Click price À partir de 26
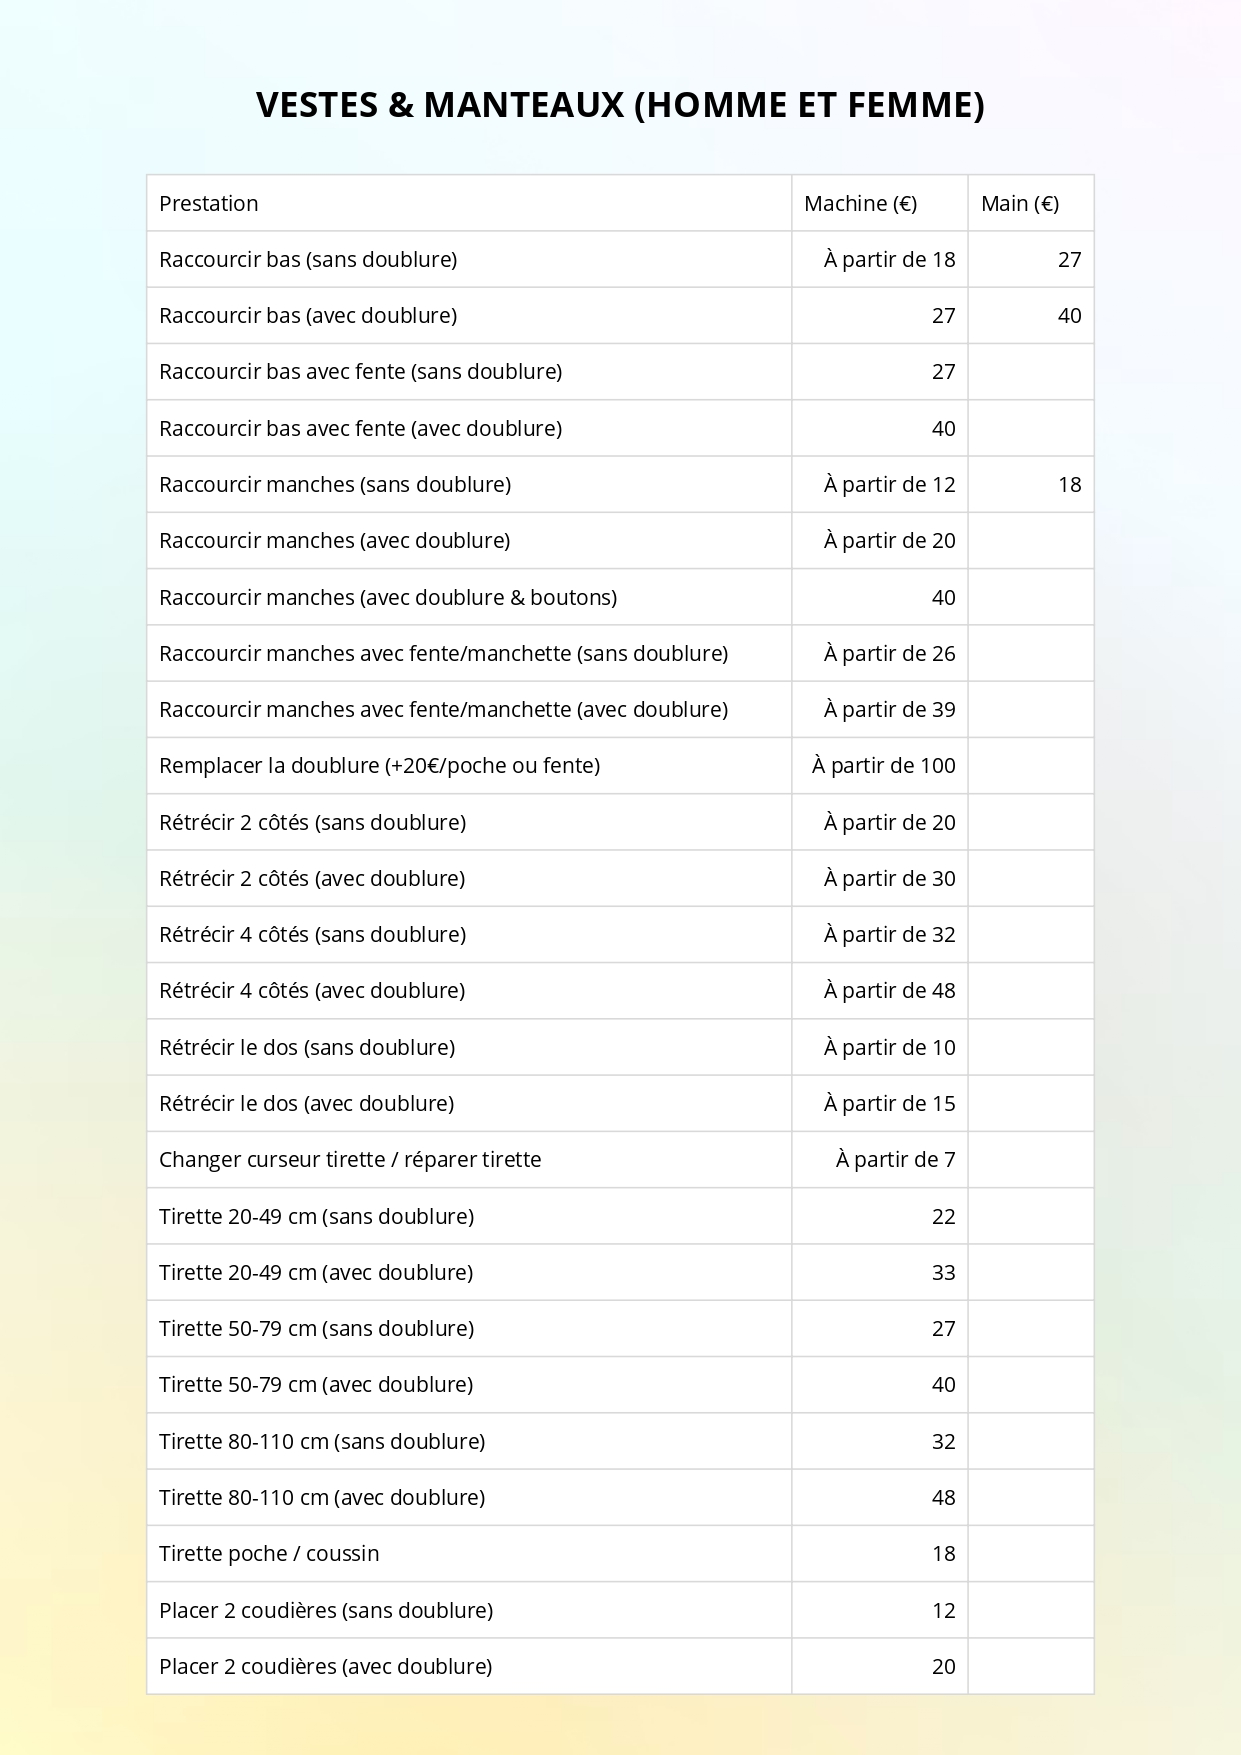 point(890,653)
